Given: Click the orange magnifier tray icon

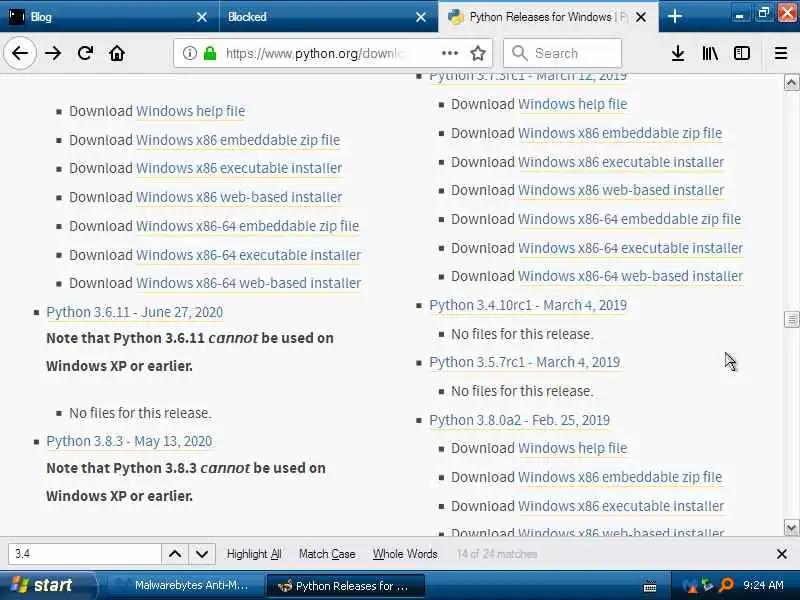Looking at the screenshot, I should (726, 585).
